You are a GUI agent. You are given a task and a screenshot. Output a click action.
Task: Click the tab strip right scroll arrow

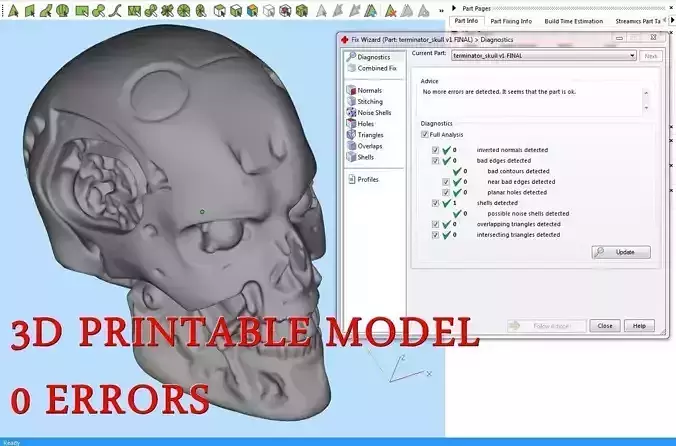tap(672, 20)
